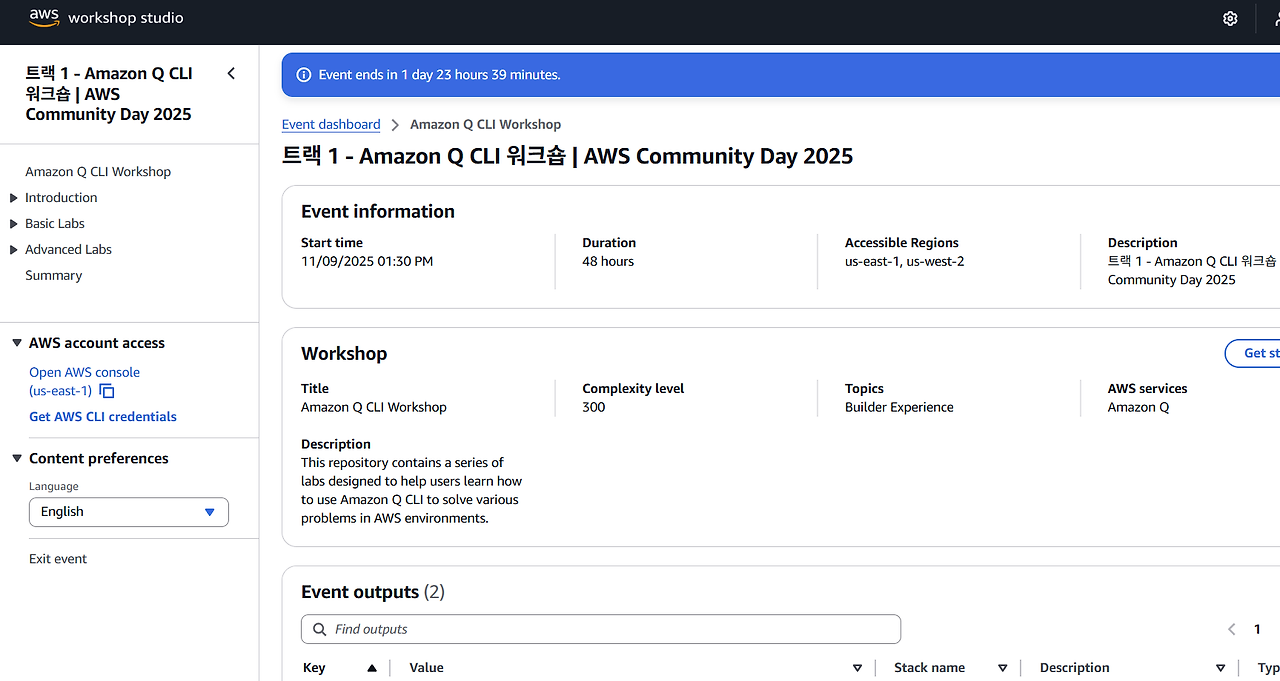
Task: Click the Topics value Builder Experience
Action: pos(899,408)
